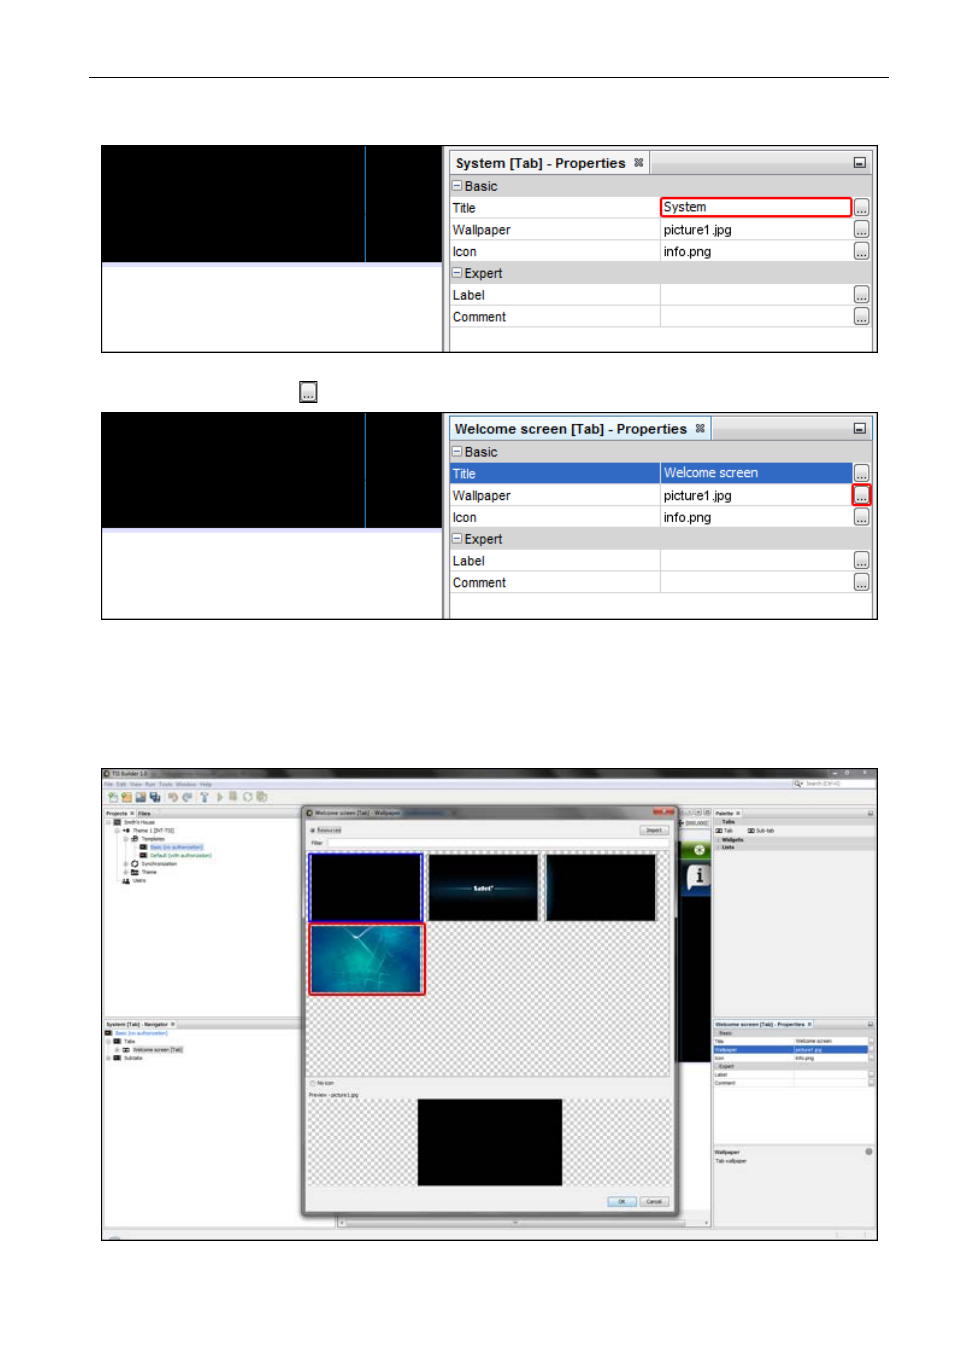Minimize the System [Tab] - Properties panel
Viewport: 955px width, 1350px height.
pyautogui.click(x=859, y=162)
